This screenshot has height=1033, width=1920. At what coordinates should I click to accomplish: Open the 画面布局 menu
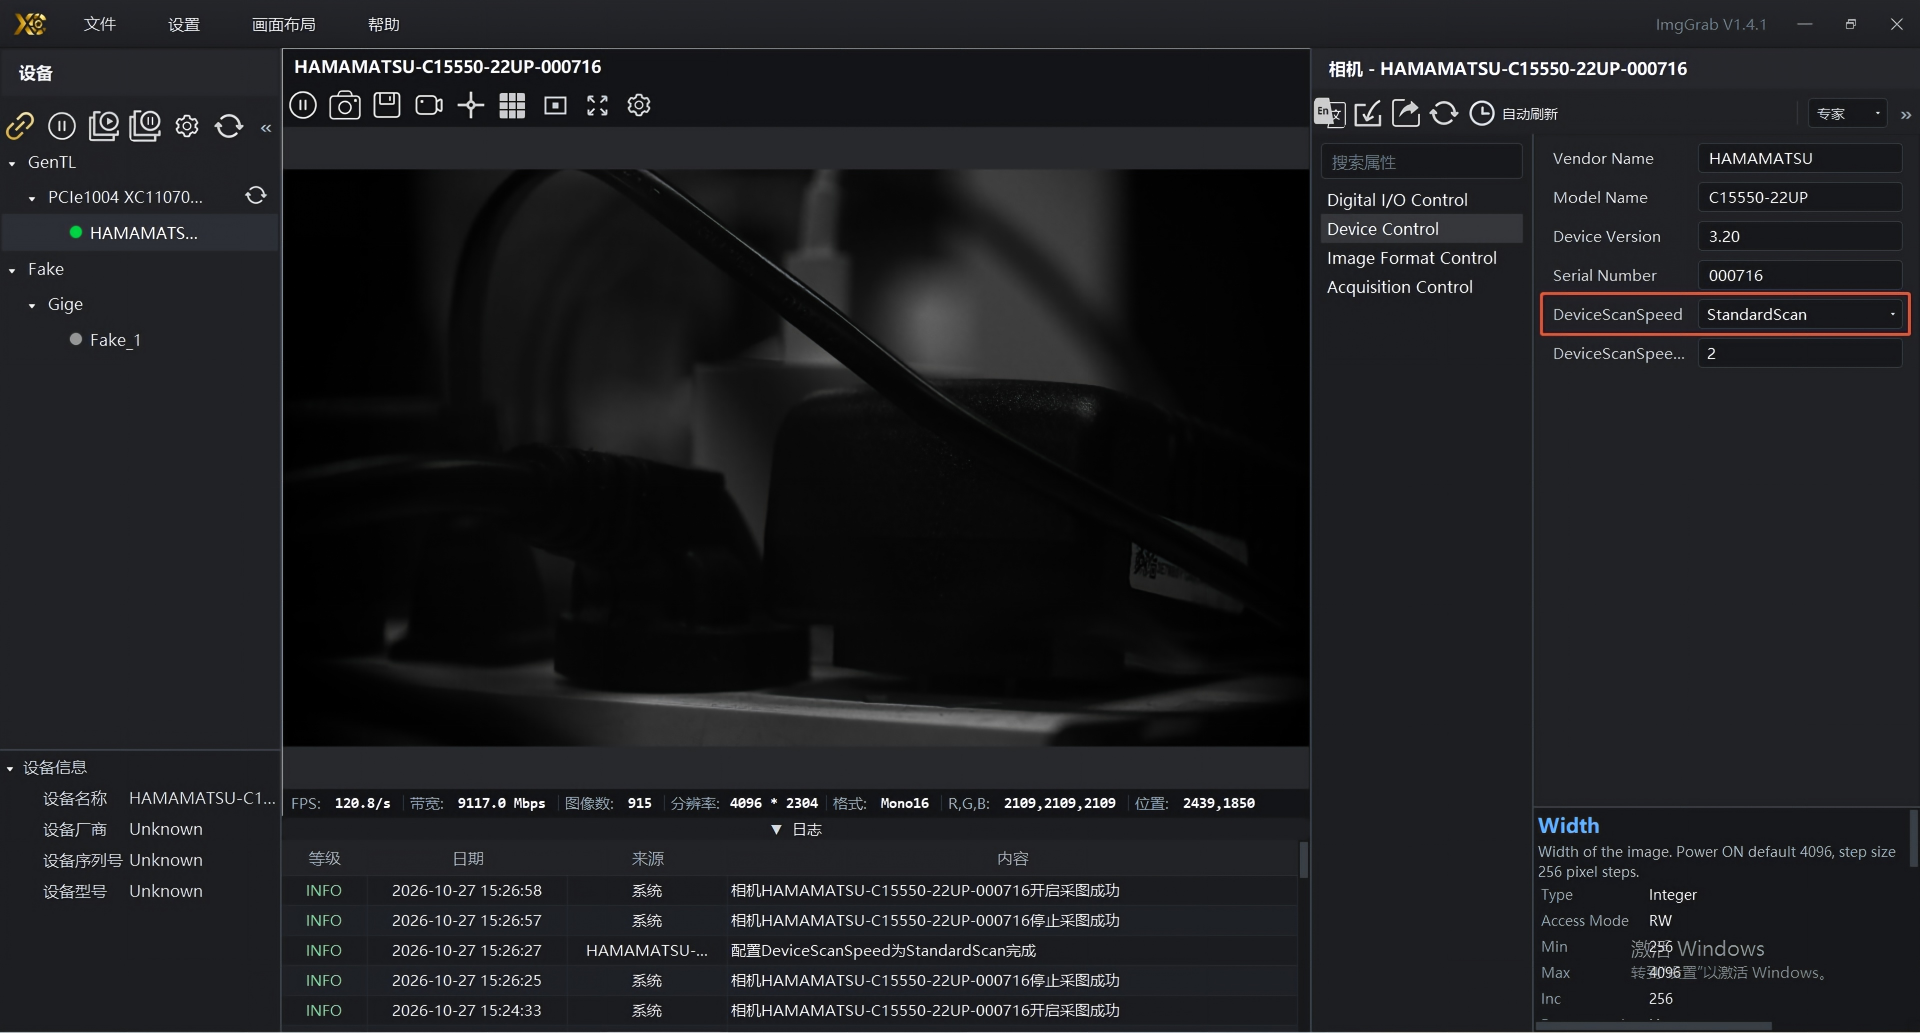click(284, 24)
